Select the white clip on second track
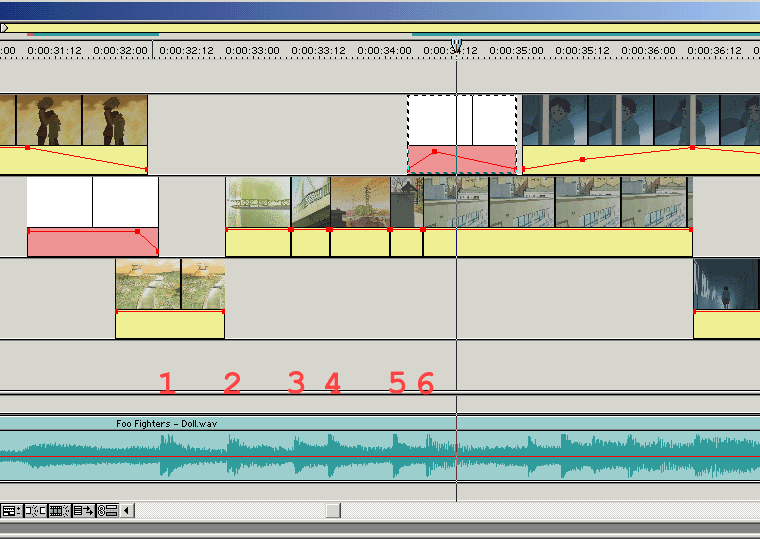 92,202
